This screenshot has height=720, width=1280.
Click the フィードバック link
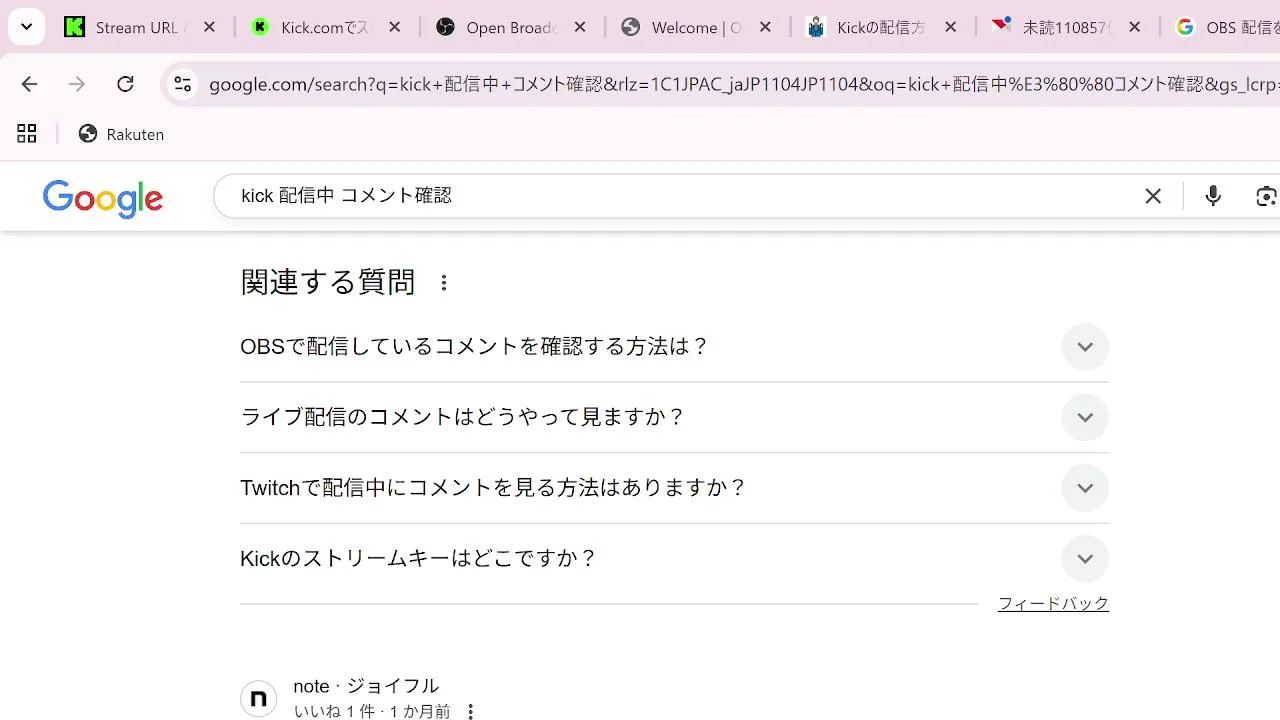point(1053,603)
